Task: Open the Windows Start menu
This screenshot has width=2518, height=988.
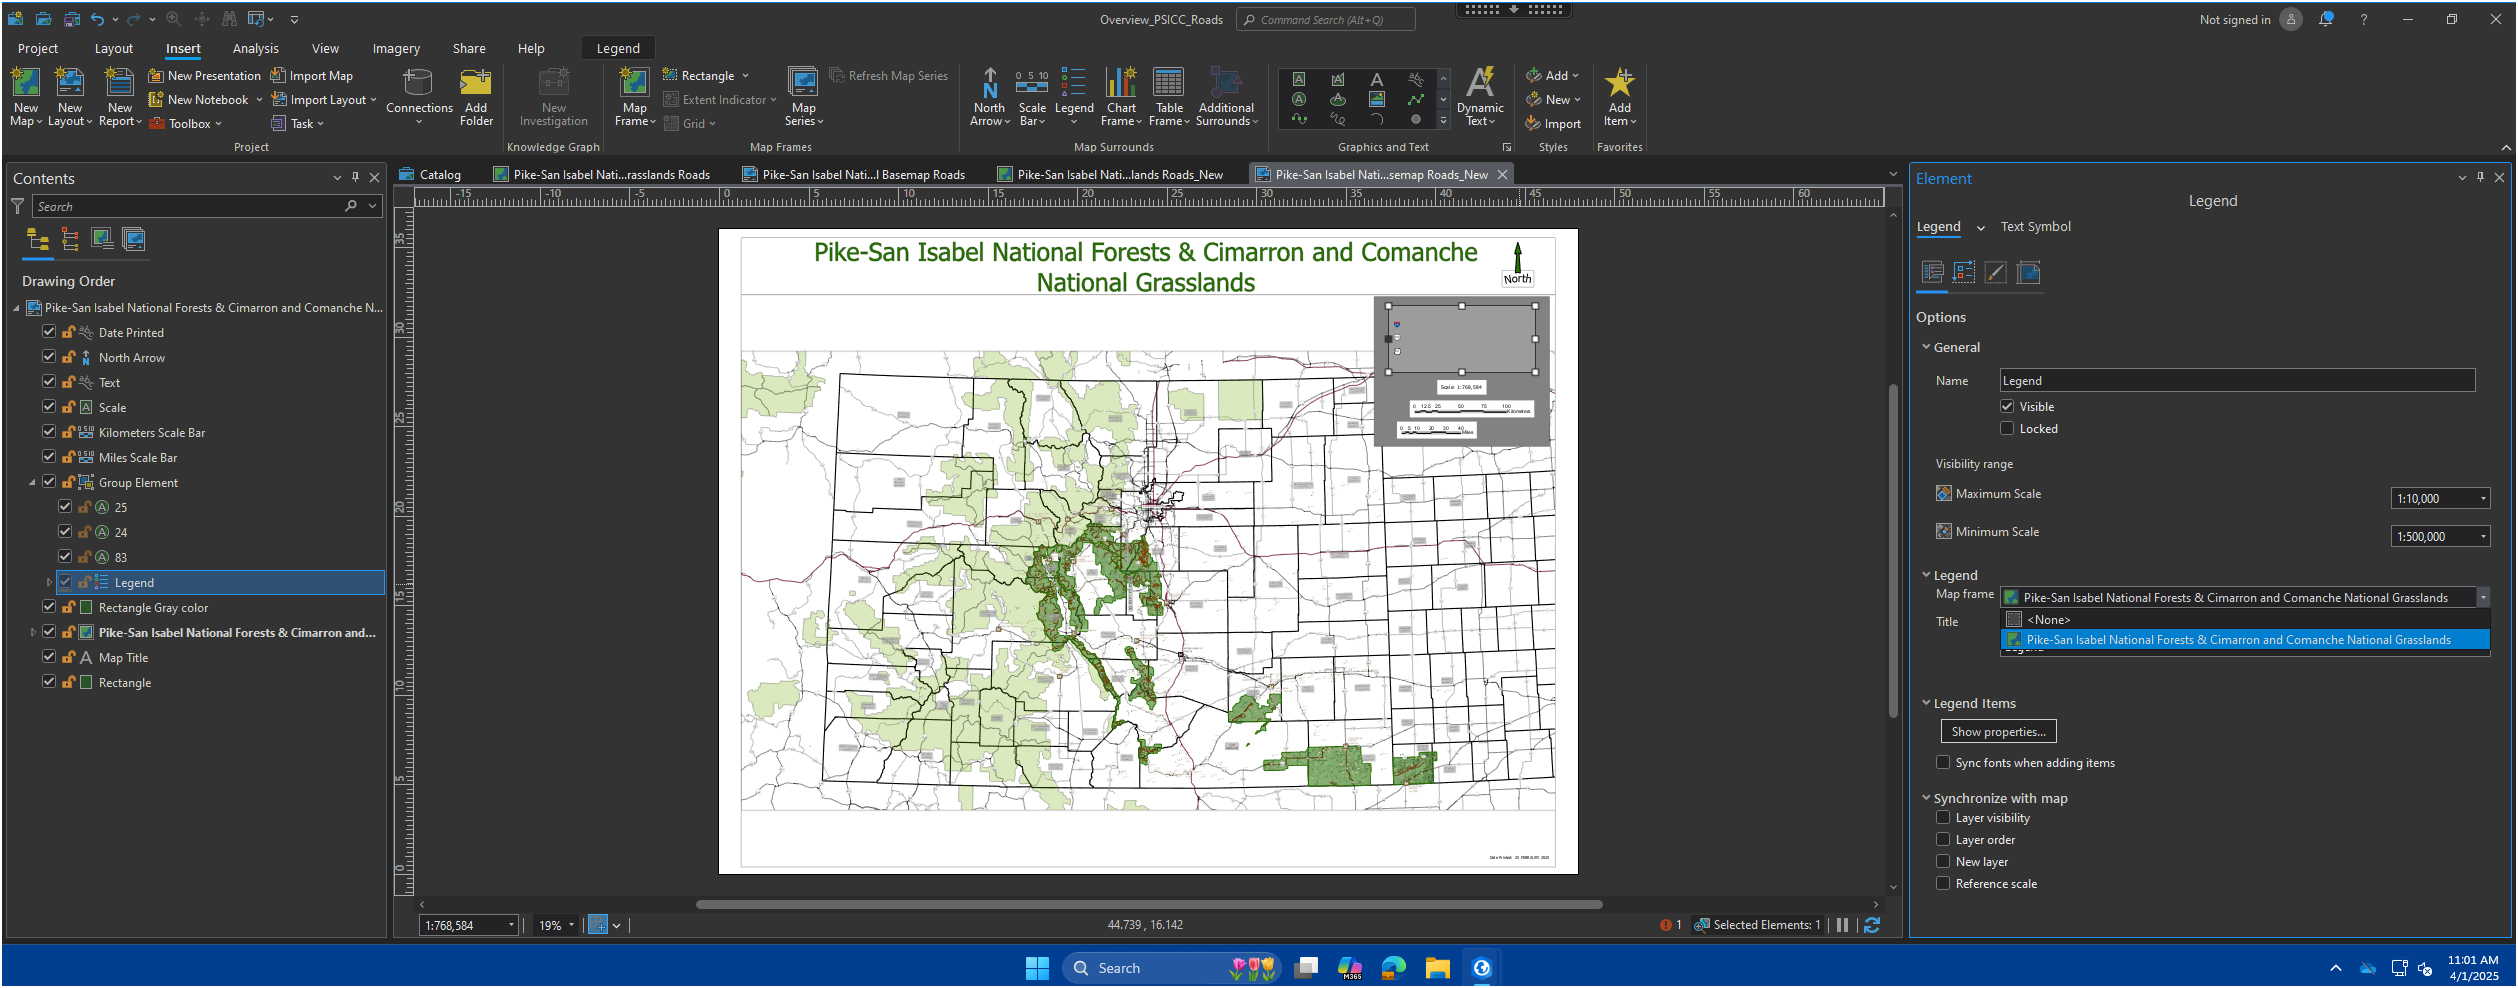Action: pyautogui.click(x=1037, y=968)
